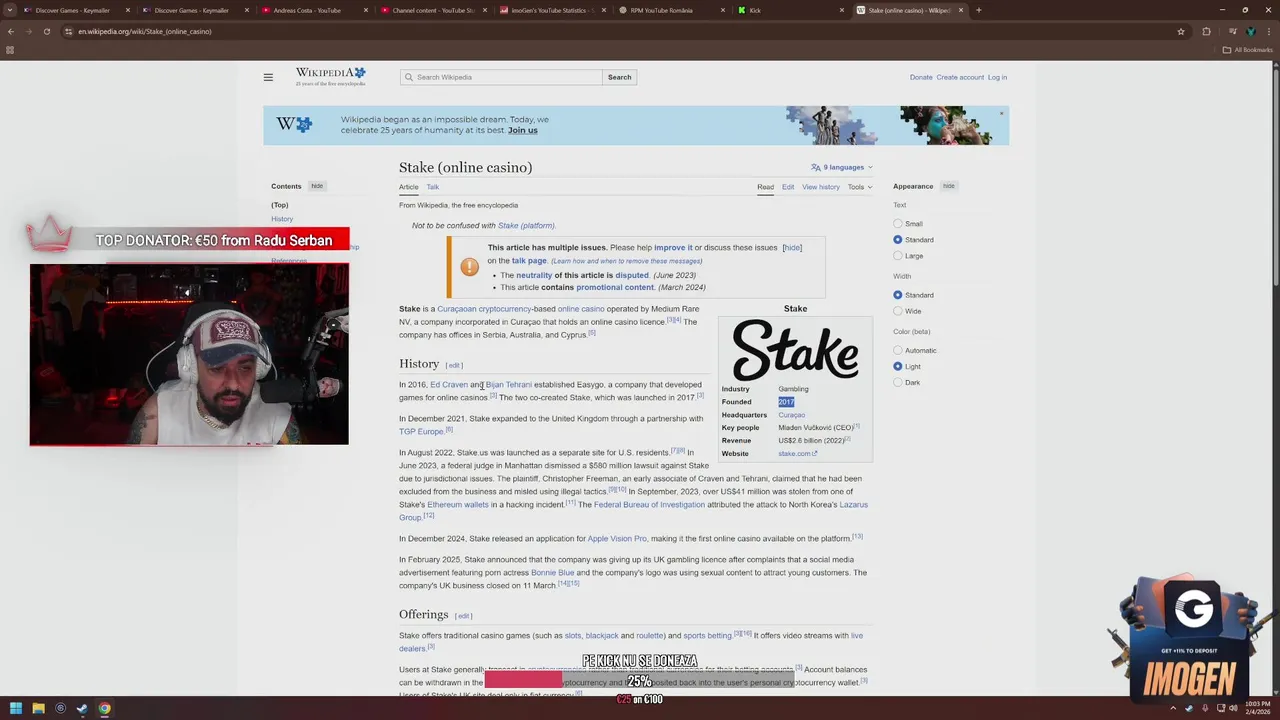
Task: Click the browser back arrow
Action: [11, 31]
